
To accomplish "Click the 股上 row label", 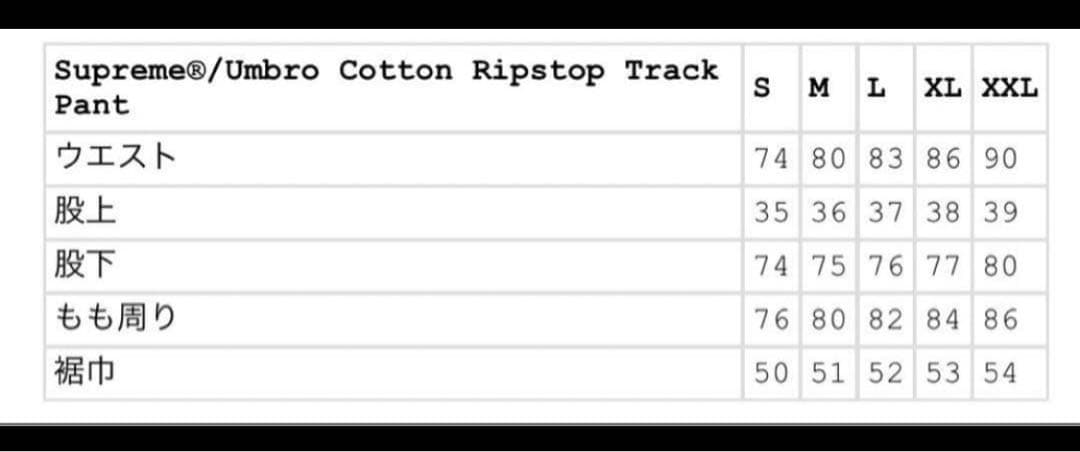I will pyautogui.click(x=86, y=213).
